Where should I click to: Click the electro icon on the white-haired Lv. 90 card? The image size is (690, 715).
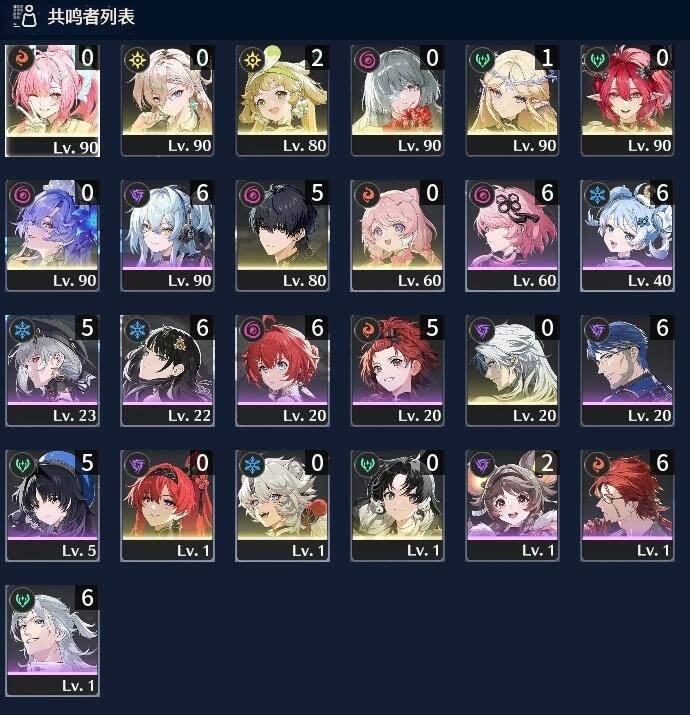pyautogui.click(x=138, y=195)
